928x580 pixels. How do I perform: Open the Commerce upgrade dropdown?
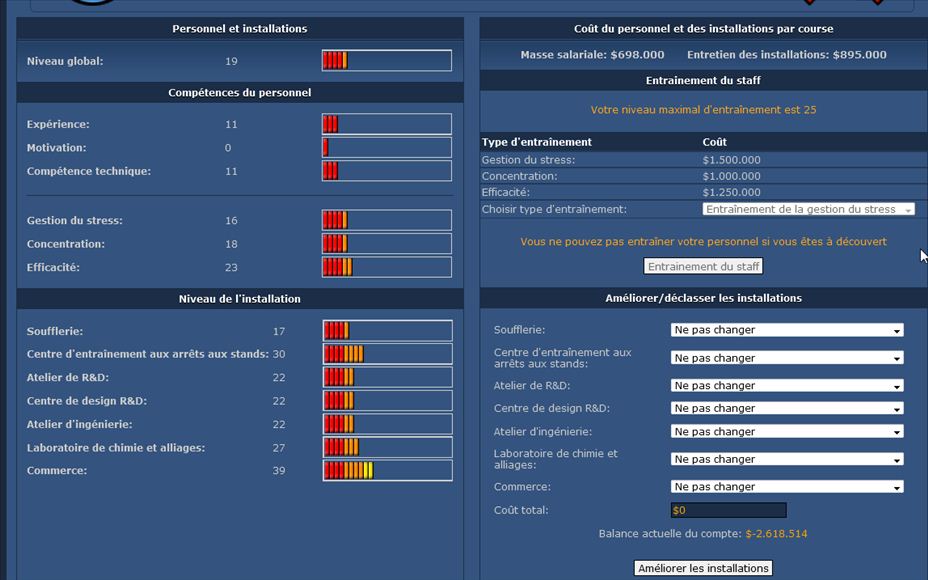787,486
